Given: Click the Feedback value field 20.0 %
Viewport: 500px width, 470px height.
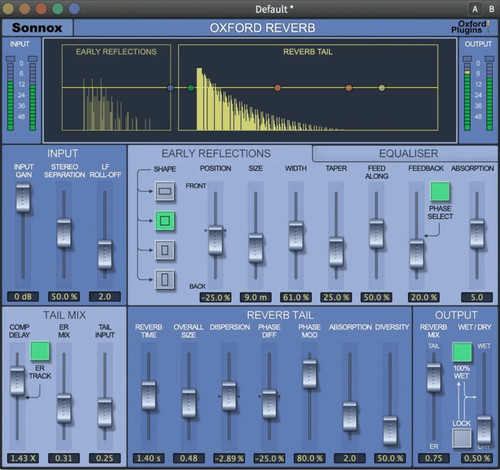Looking at the screenshot, I should (x=424, y=297).
